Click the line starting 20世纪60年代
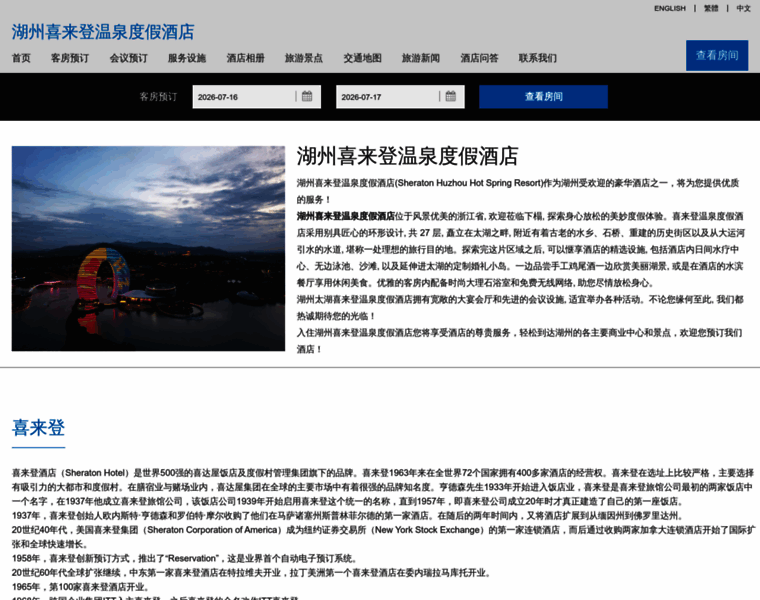This screenshot has width=760, height=600. pyautogui.click(x=253, y=573)
